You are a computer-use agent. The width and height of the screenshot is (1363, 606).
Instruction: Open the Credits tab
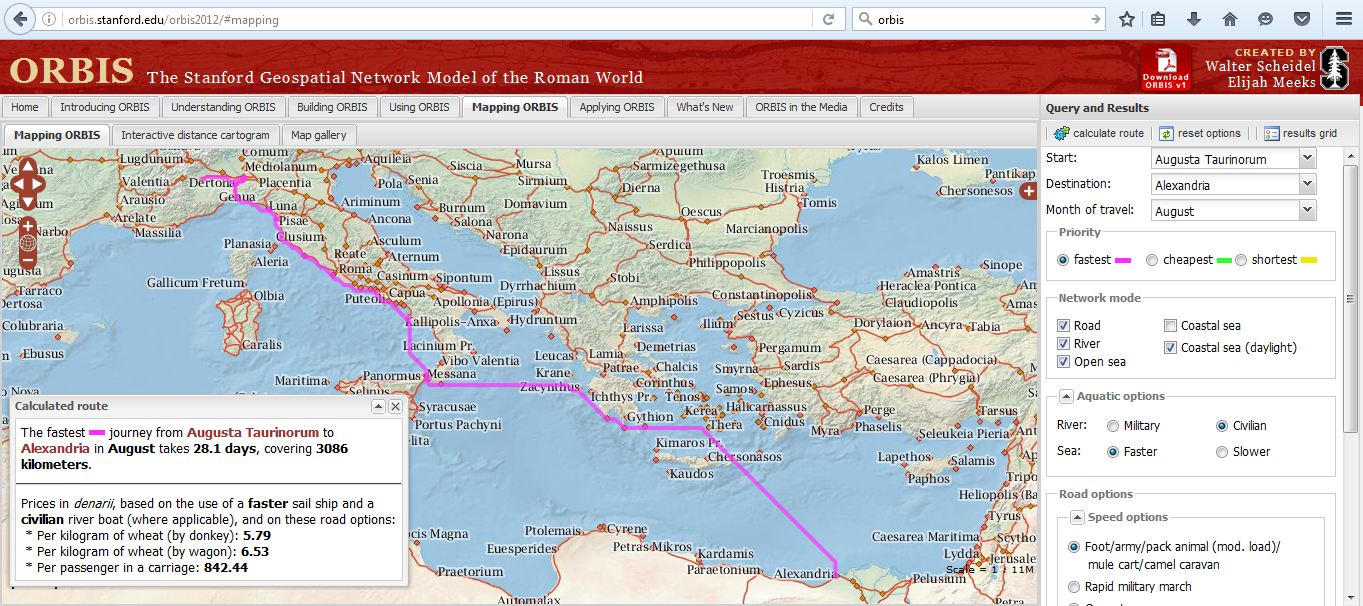886,107
